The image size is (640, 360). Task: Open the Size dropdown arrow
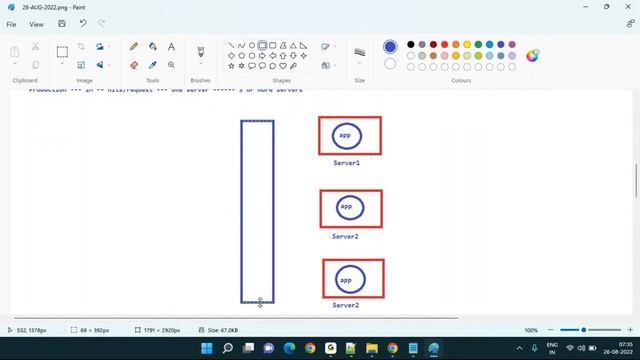click(x=360, y=64)
